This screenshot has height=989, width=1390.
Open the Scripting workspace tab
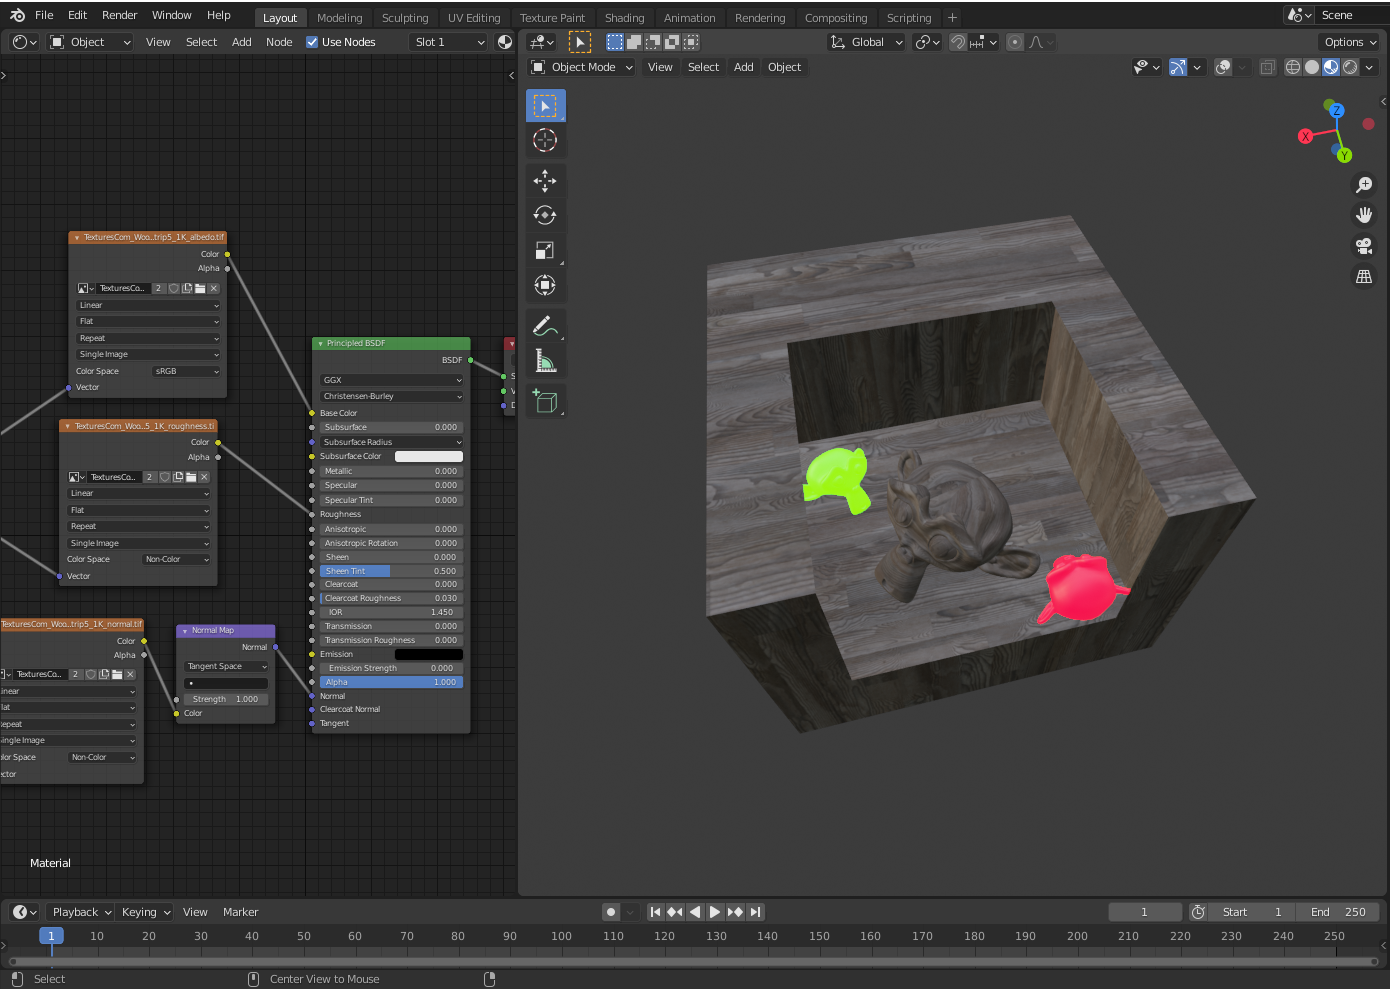coord(909,18)
